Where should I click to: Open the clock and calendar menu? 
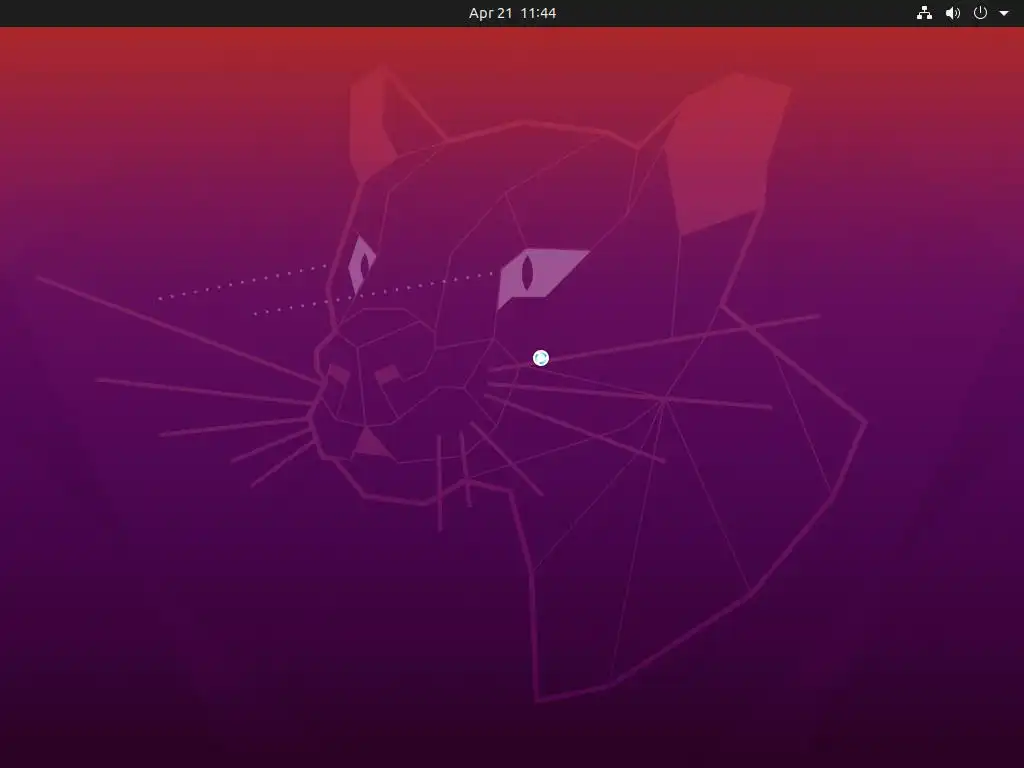tap(512, 13)
